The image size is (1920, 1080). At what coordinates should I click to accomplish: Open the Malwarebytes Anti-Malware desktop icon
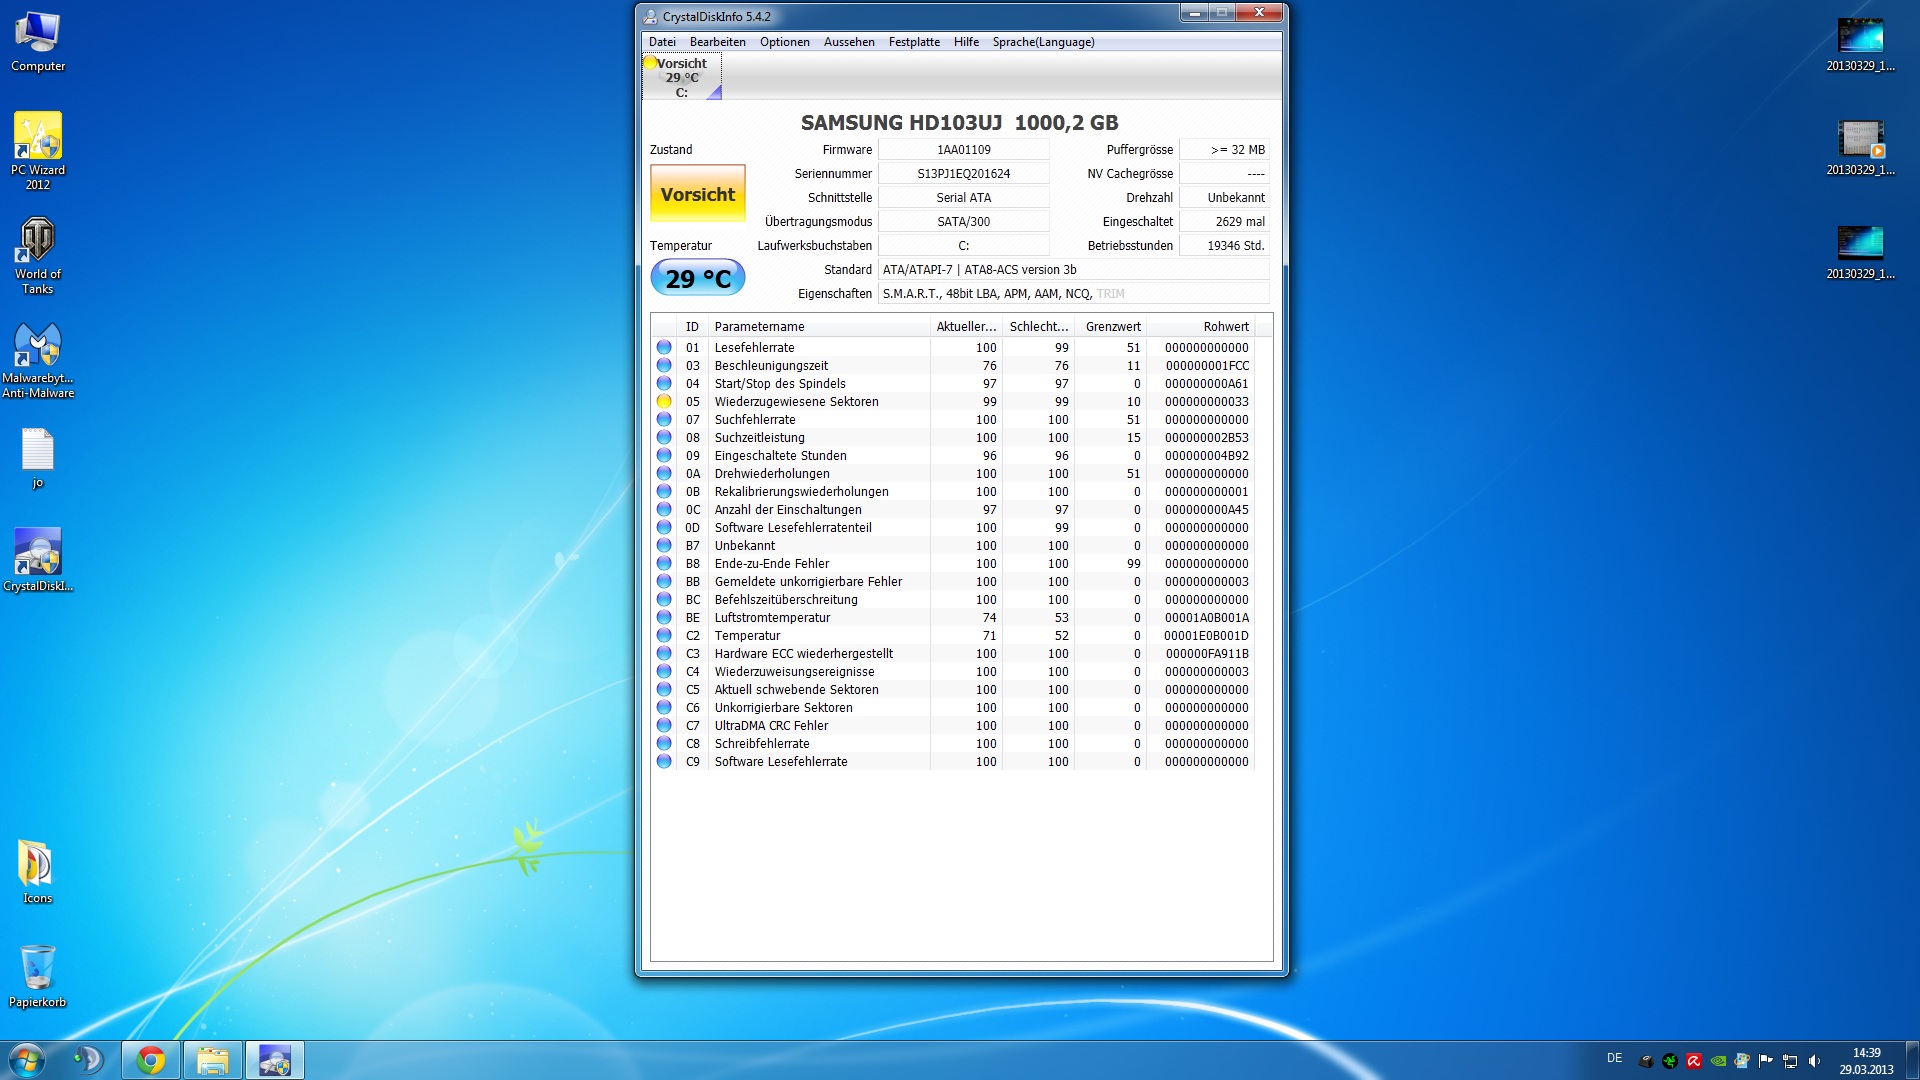pos(38,345)
